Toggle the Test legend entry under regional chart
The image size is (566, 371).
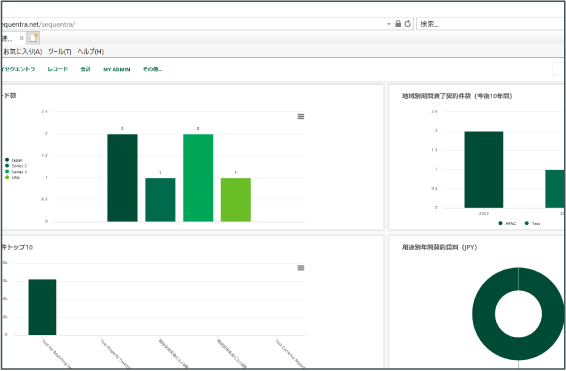tap(532, 223)
